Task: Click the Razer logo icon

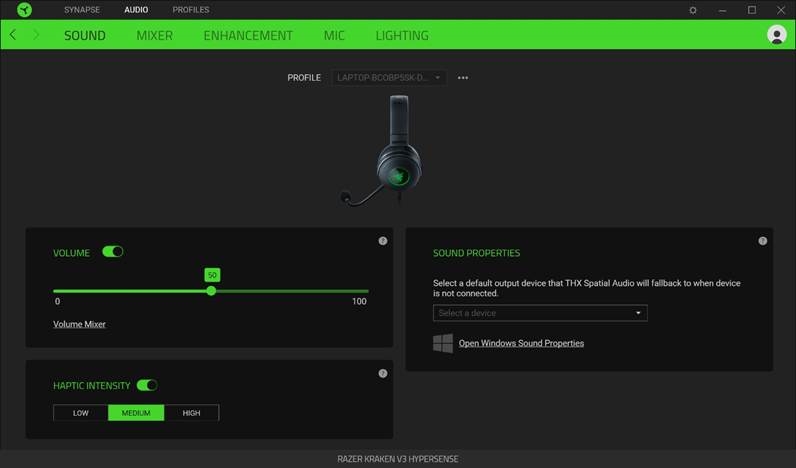Action: 24,10
